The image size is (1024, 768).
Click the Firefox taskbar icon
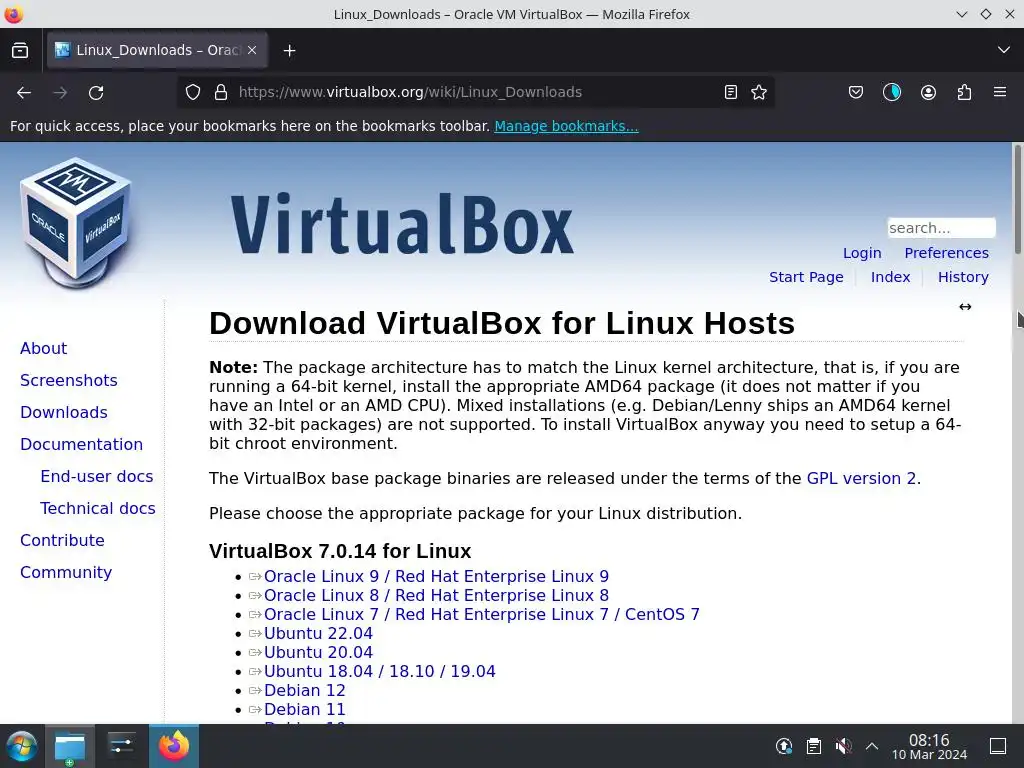(x=174, y=746)
